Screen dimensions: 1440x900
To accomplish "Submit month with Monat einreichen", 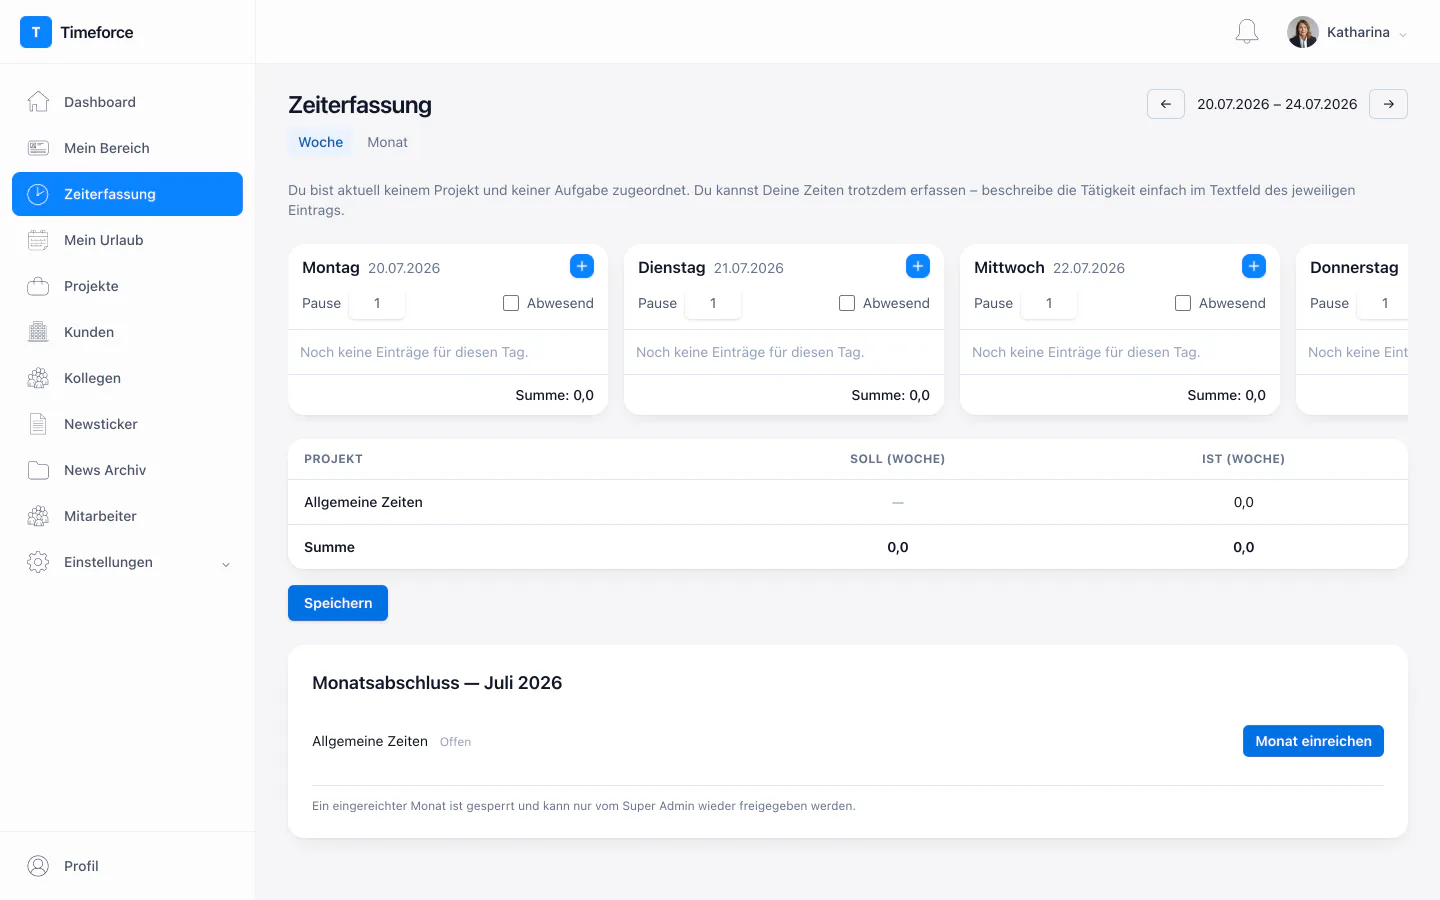I will pos(1313,741).
